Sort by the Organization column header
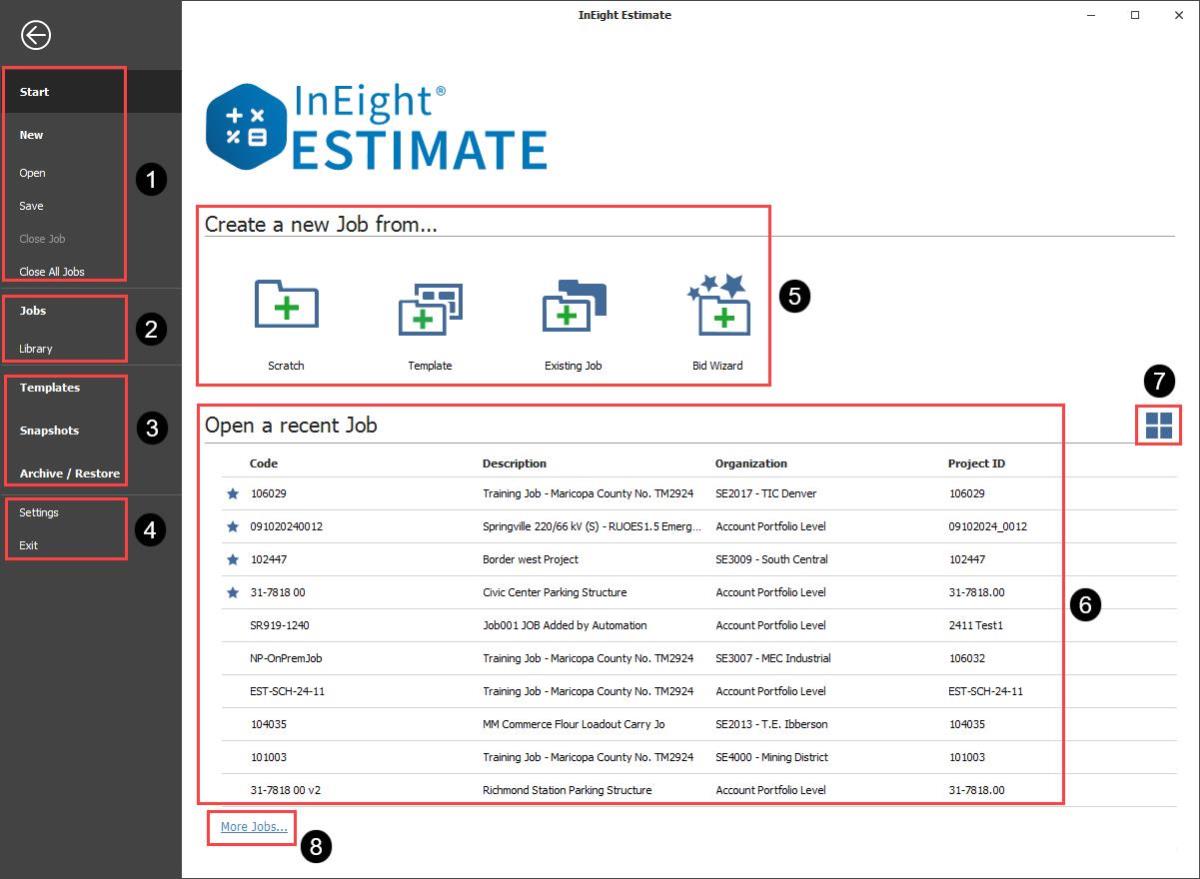The height and width of the screenshot is (879, 1200). [x=751, y=463]
